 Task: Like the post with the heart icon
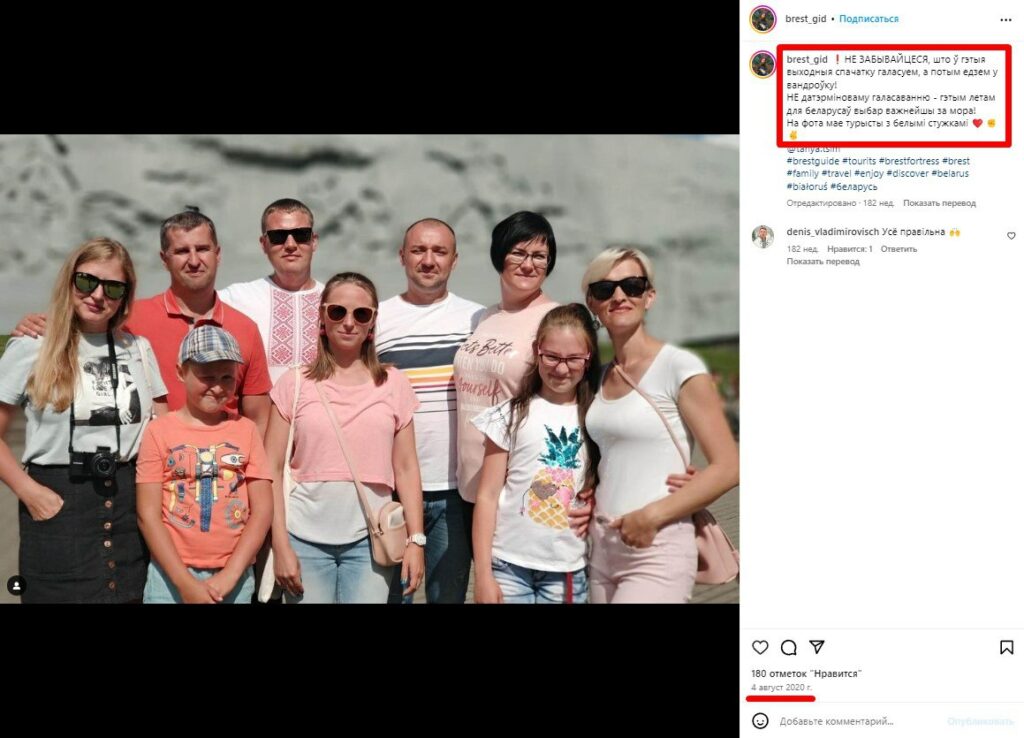[x=760, y=647]
